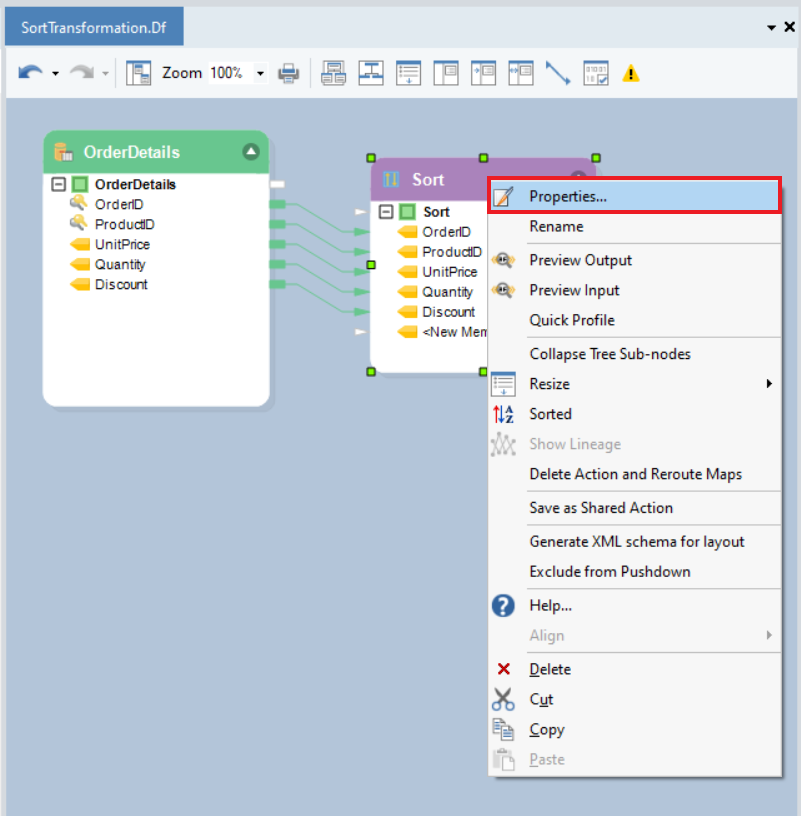The image size is (801, 816).
Task: Click the OrderID output port connector
Action: point(277,205)
